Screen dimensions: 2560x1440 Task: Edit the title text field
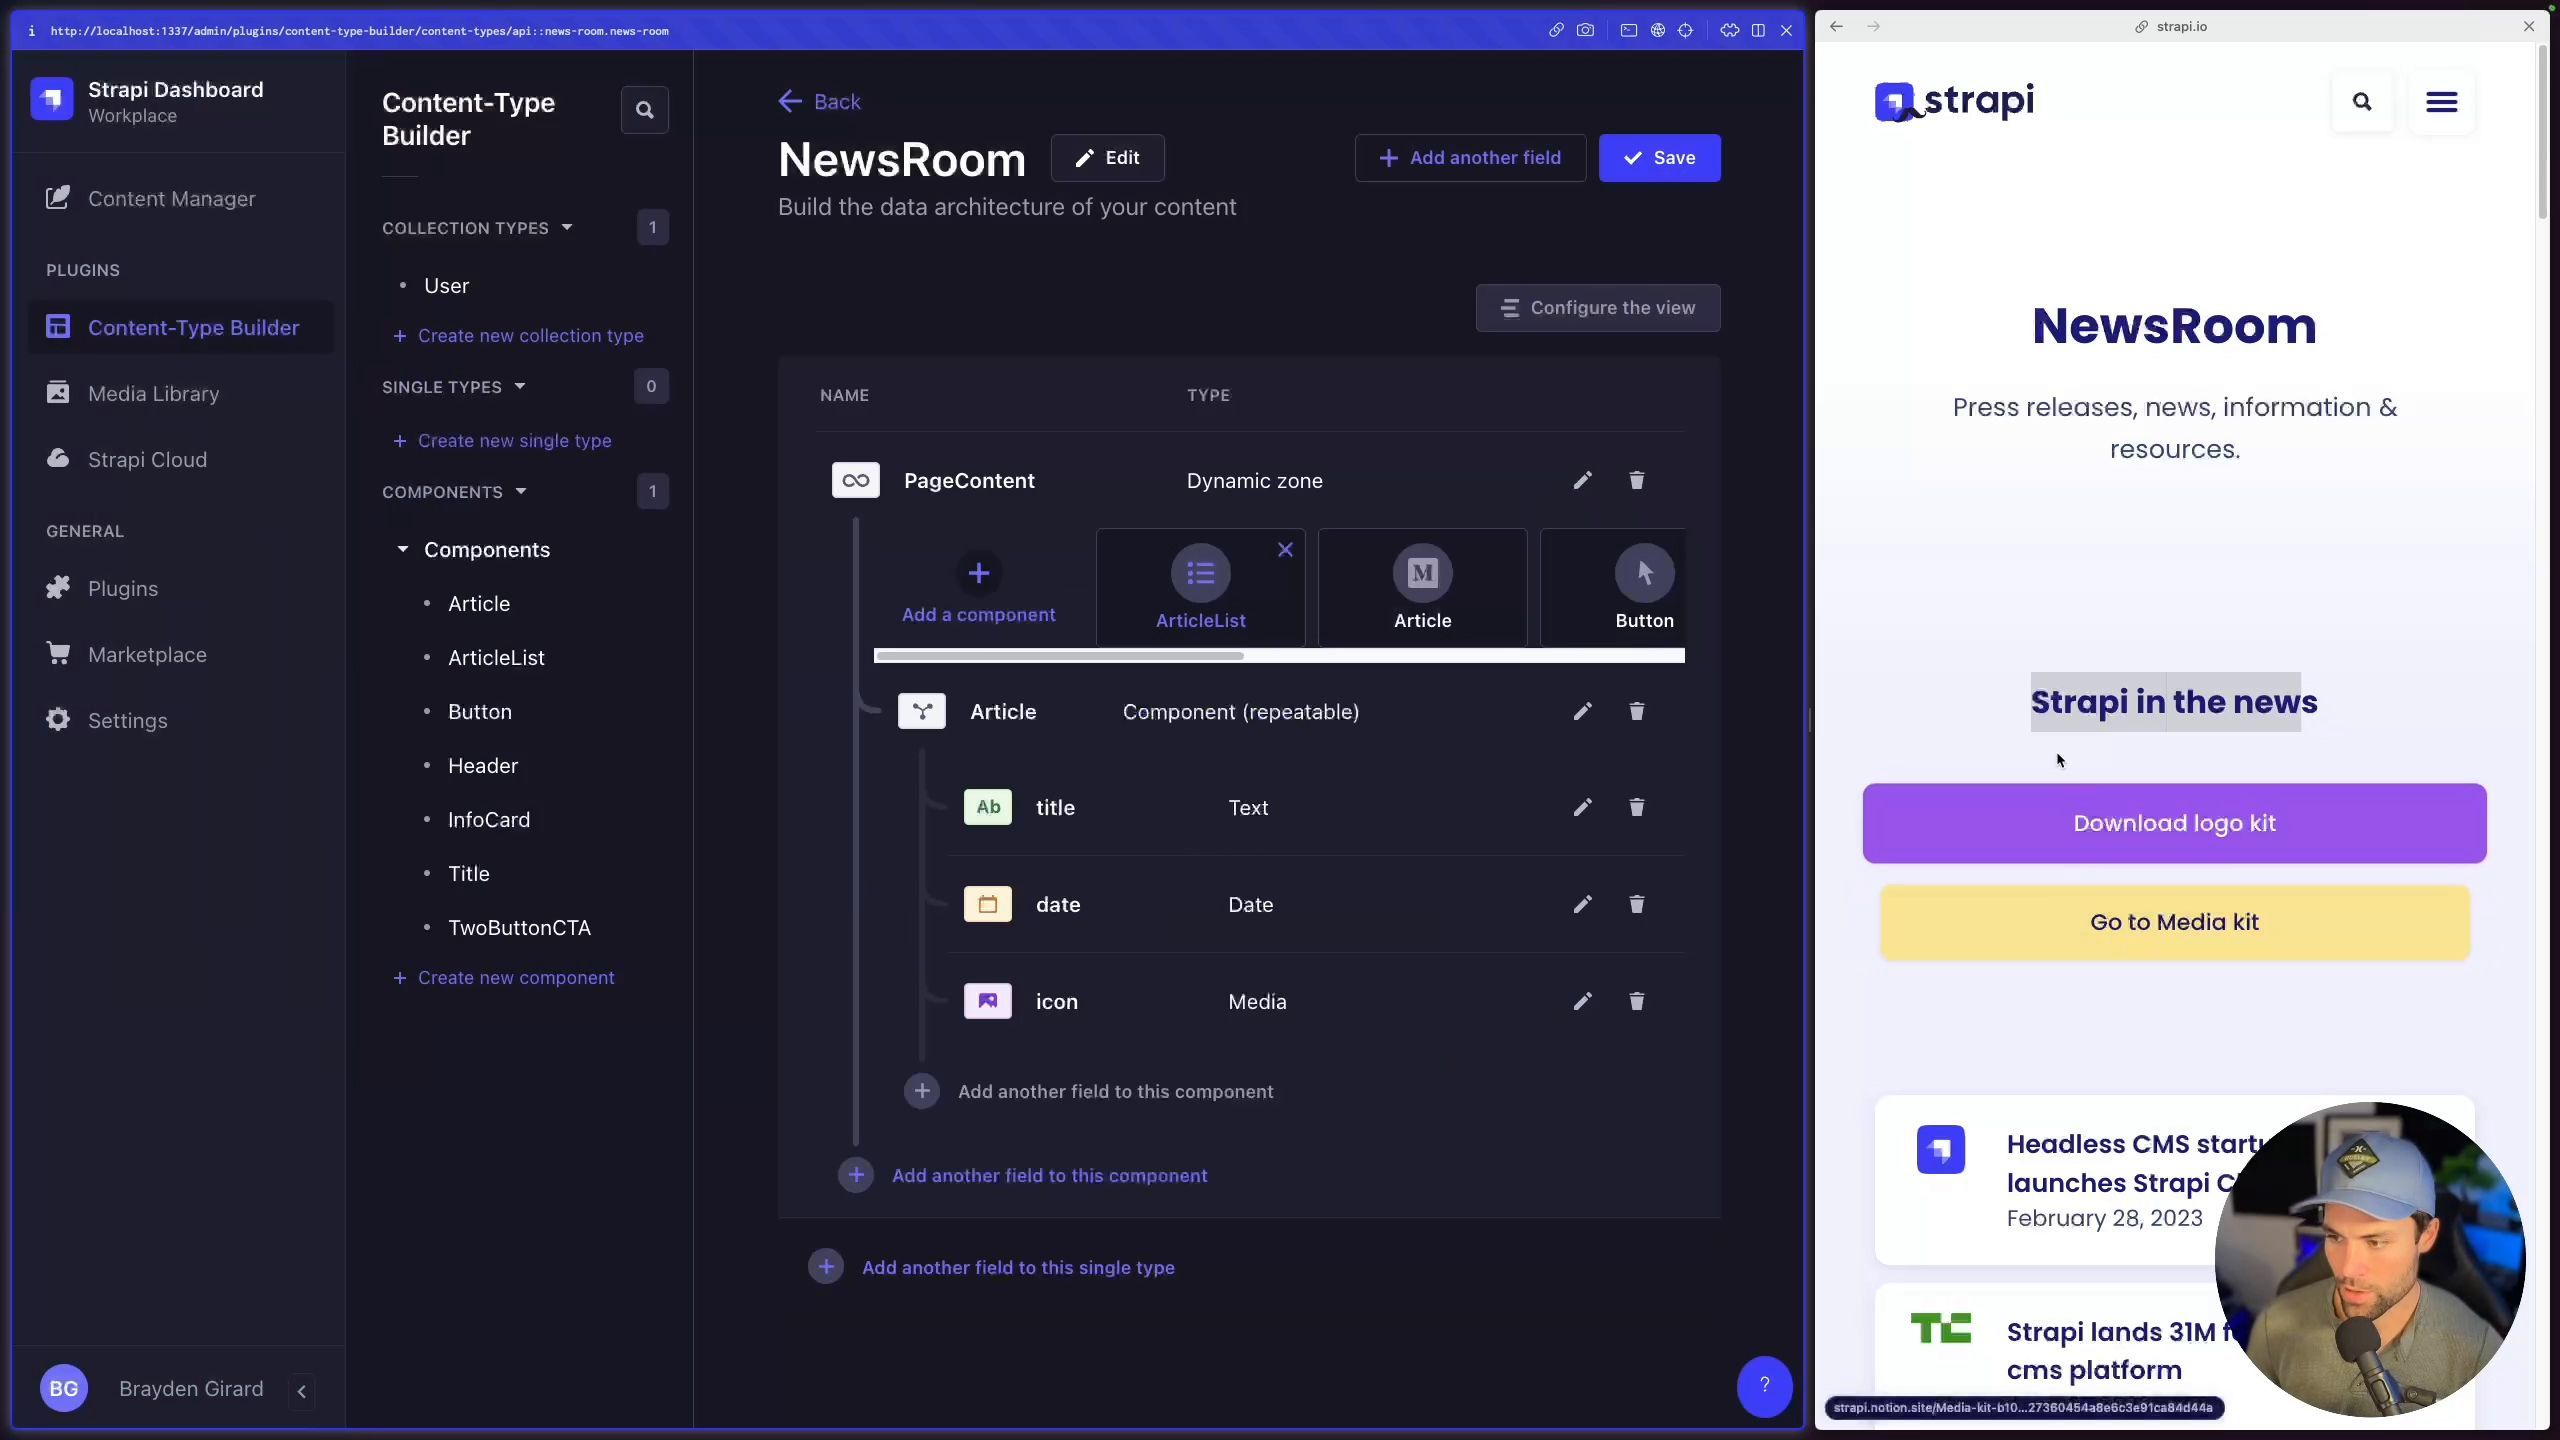point(1582,808)
